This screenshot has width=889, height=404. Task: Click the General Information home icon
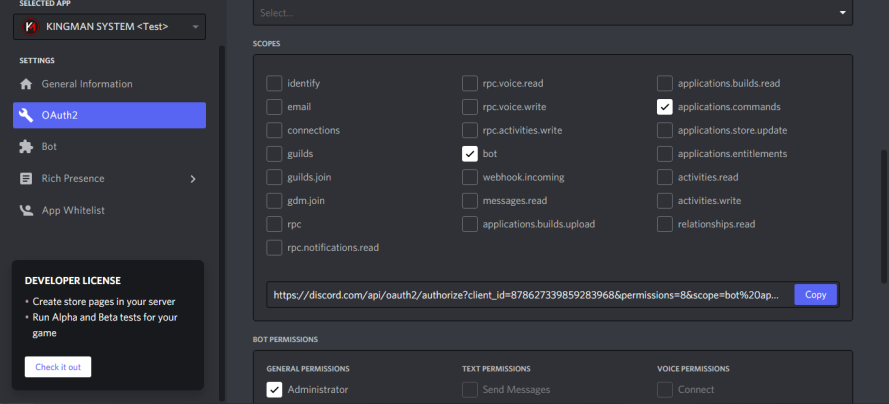26,84
